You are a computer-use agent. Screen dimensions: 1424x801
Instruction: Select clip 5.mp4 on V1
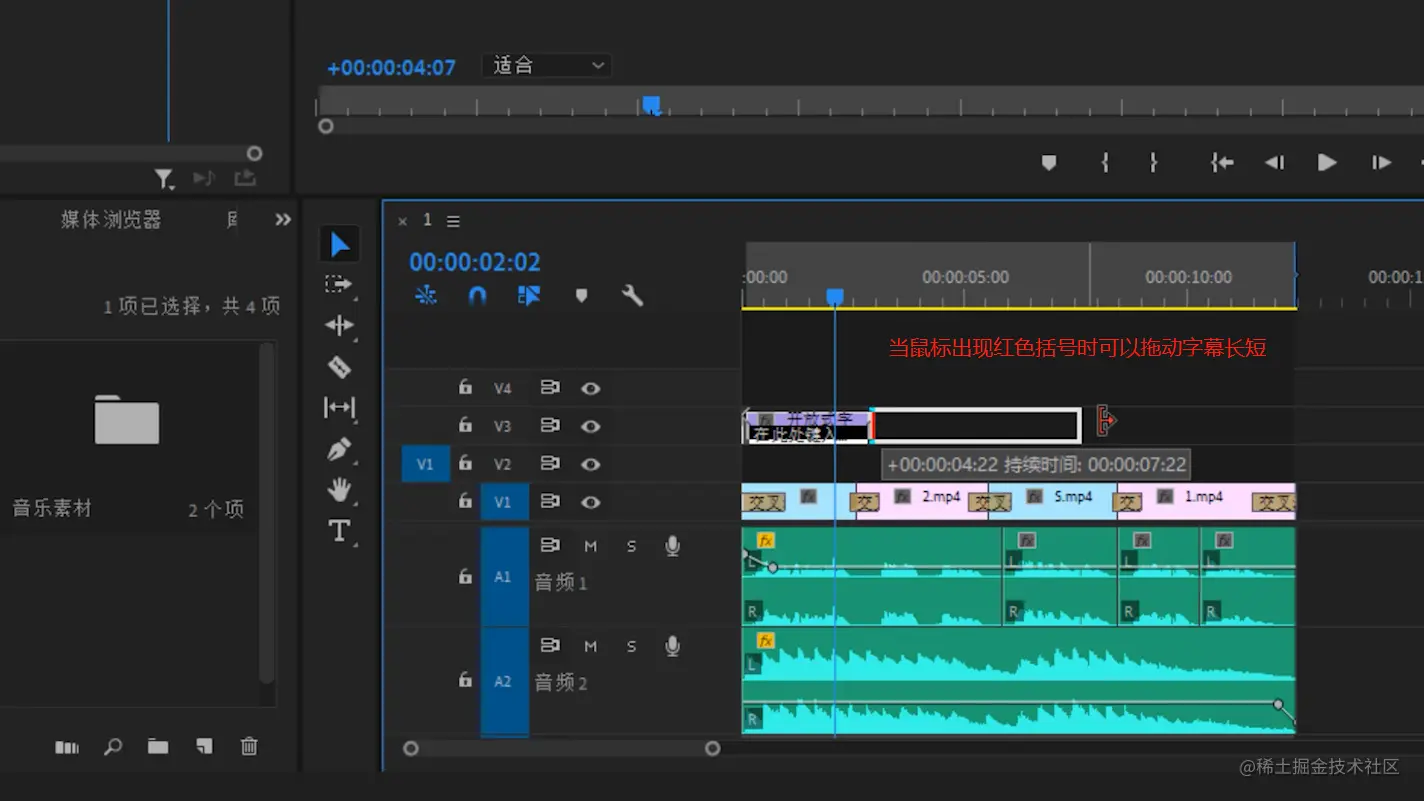click(1053, 501)
